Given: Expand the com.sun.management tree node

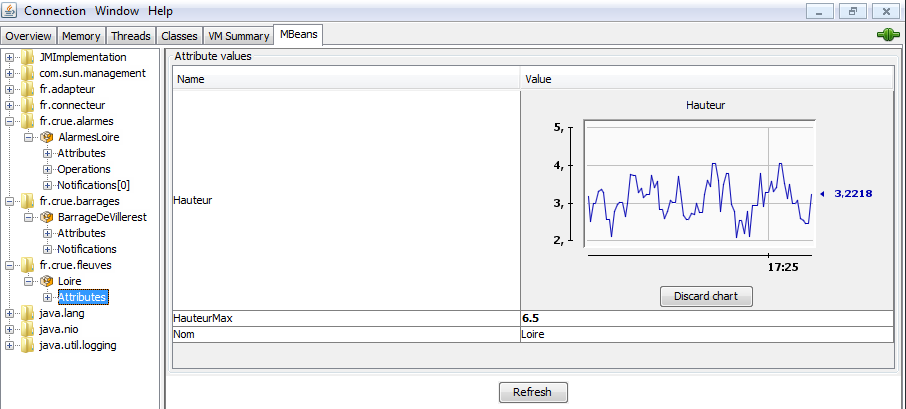Looking at the screenshot, I should (x=9, y=73).
